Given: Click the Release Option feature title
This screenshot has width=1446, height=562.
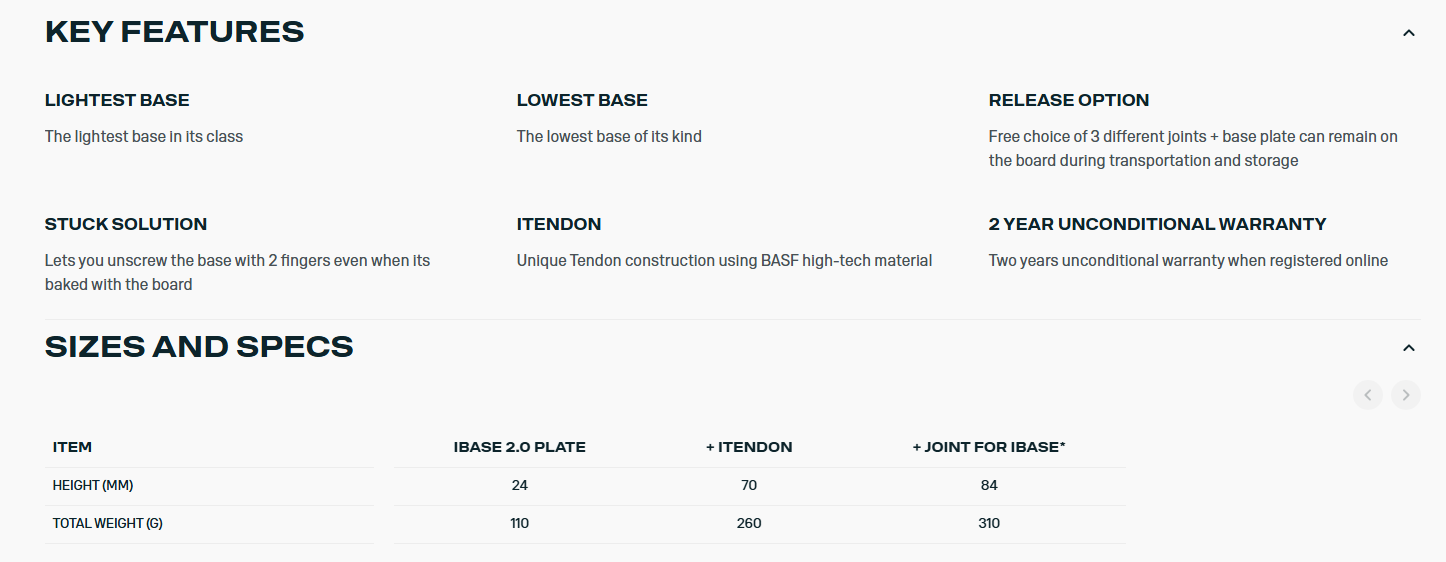Looking at the screenshot, I should [1068, 100].
